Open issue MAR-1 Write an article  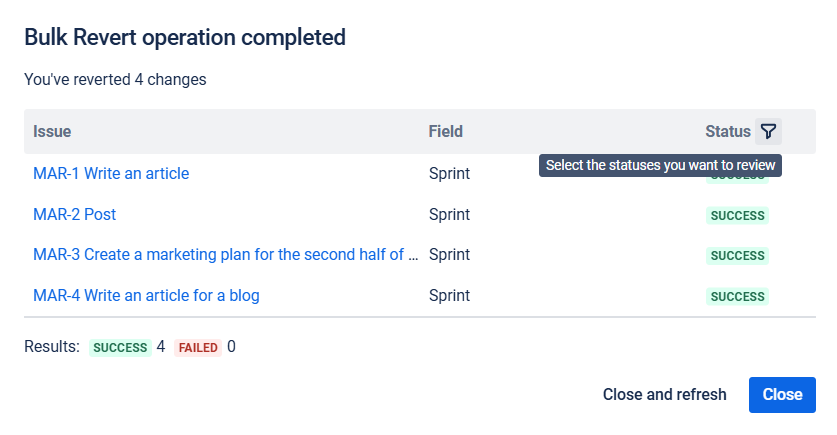click(111, 173)
